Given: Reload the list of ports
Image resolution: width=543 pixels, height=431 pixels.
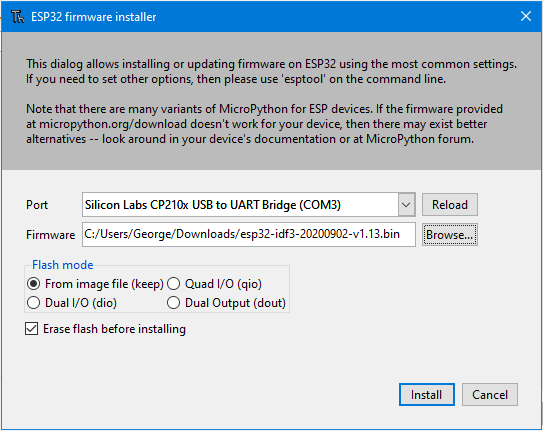Looking at the screenshot, I should [449, 205].
